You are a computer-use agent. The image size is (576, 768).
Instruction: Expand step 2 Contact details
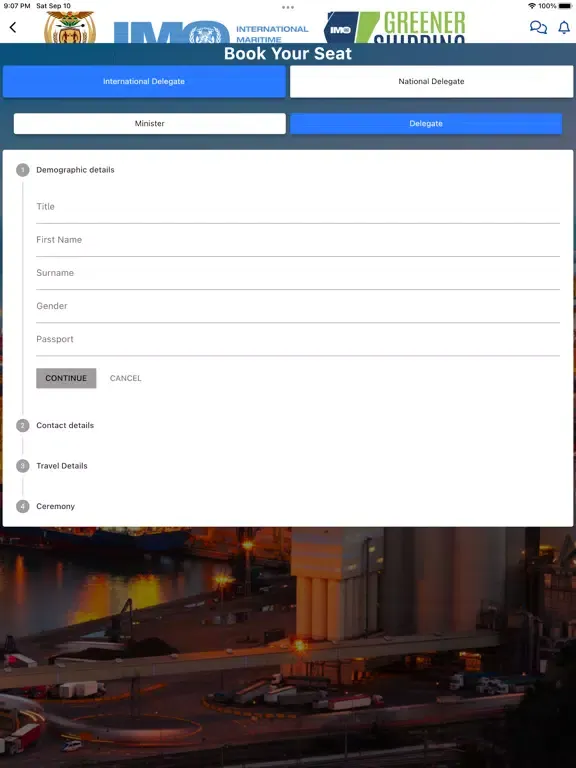tap(55, 425)
